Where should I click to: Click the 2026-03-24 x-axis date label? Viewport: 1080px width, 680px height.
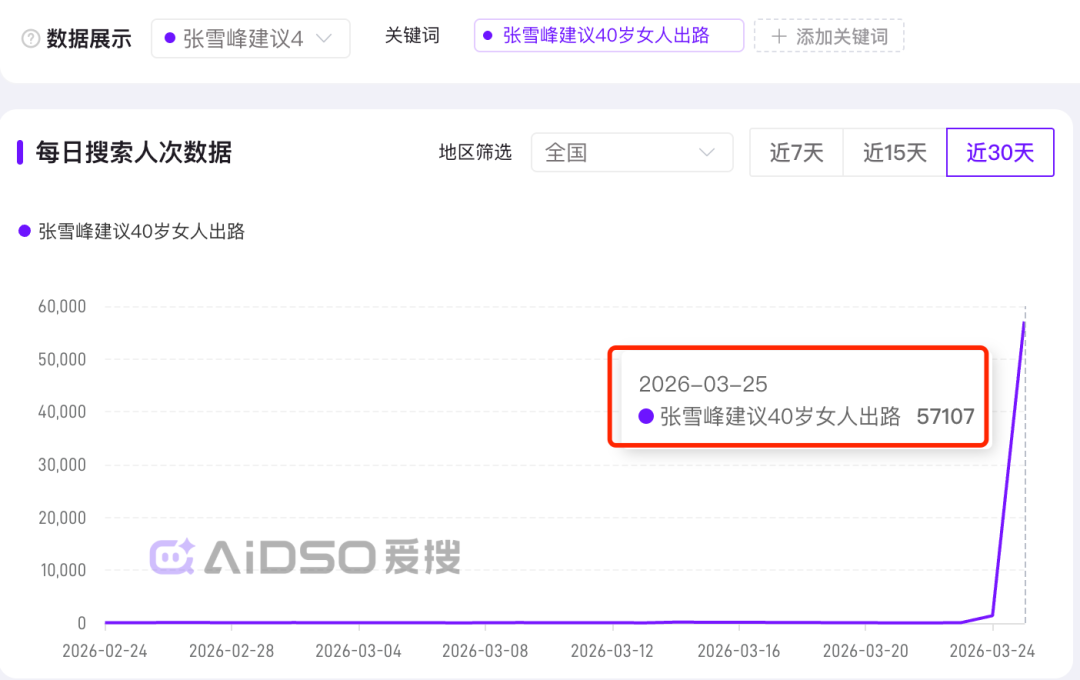point(992,651)
